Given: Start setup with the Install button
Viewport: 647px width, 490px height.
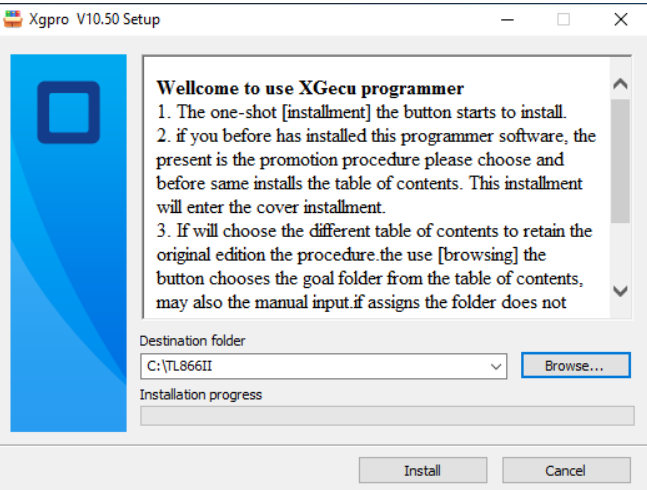Looking at the screenshot, I should (423, 470).
